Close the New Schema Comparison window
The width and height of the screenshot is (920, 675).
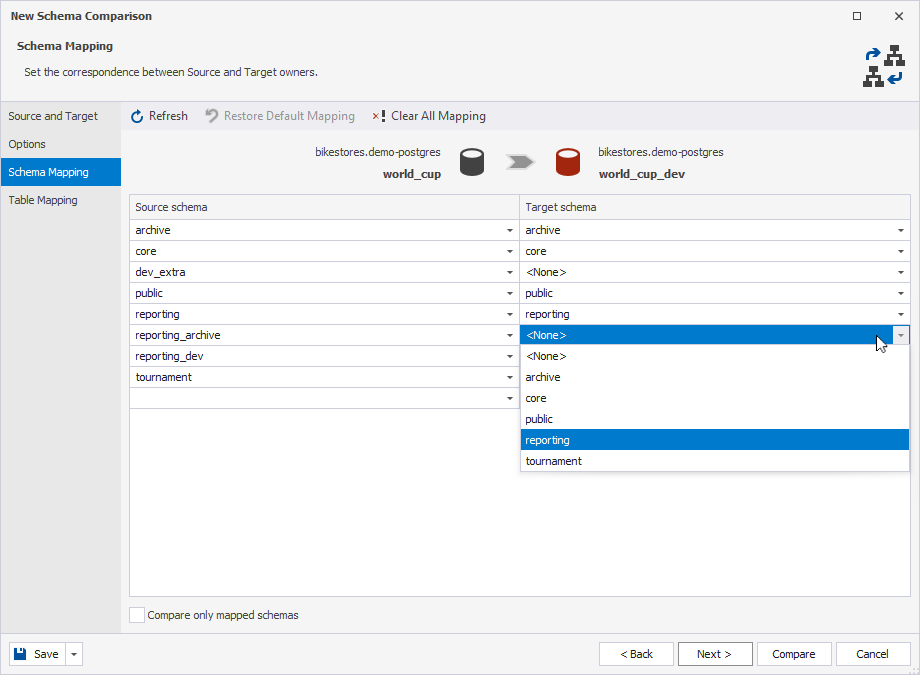[x=899, y=16]
